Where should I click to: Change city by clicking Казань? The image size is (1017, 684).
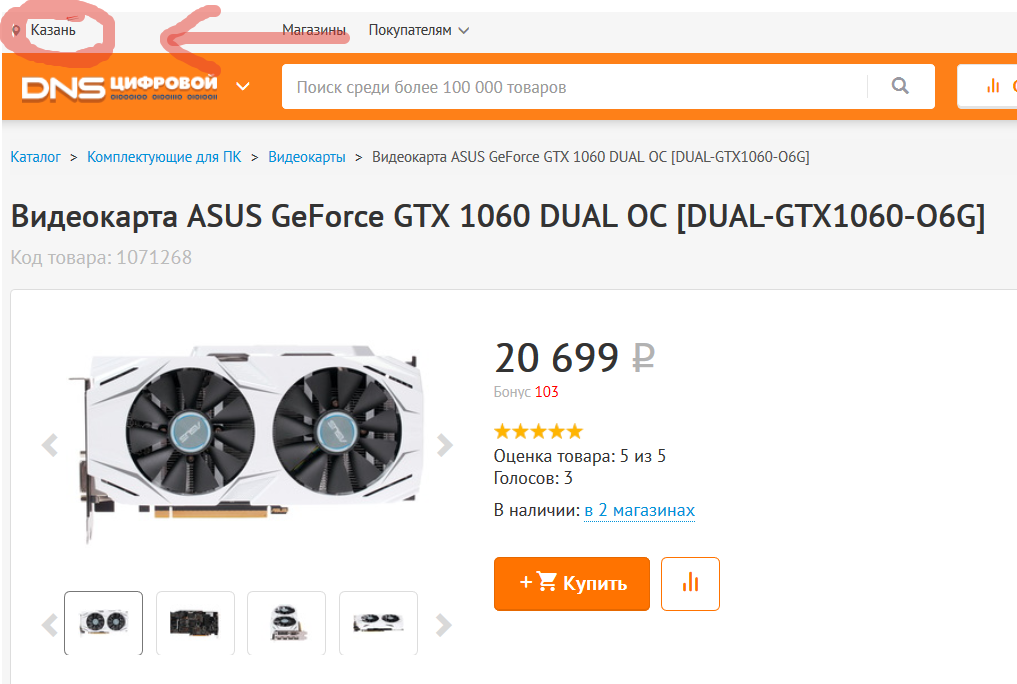53,30
